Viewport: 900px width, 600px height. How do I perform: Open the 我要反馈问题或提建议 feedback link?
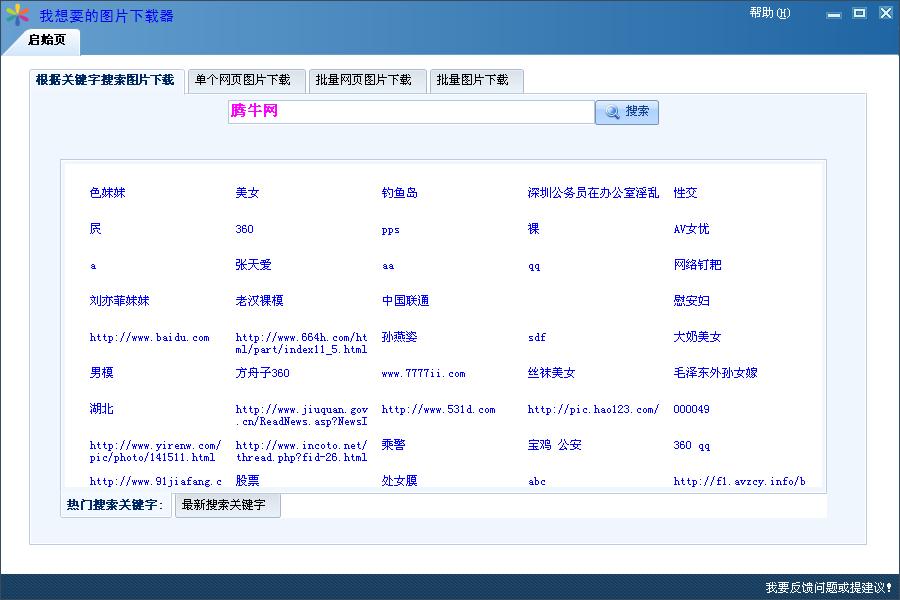click(x=828, y=587)
